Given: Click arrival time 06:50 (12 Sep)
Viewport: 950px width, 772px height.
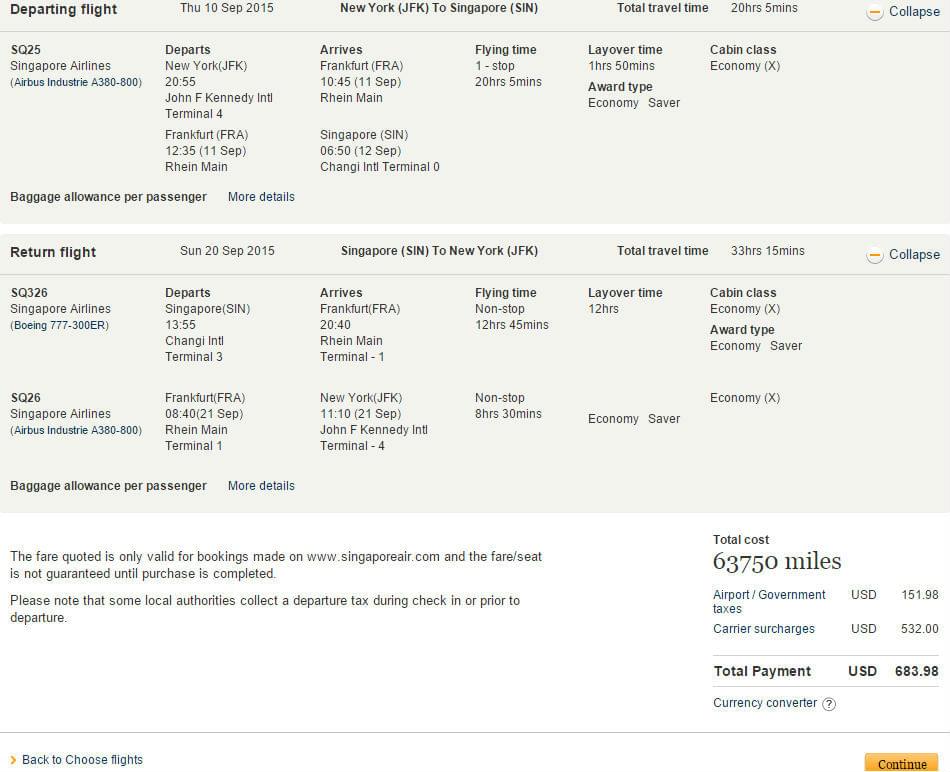Looking at the screenshot, I should 360,151.
